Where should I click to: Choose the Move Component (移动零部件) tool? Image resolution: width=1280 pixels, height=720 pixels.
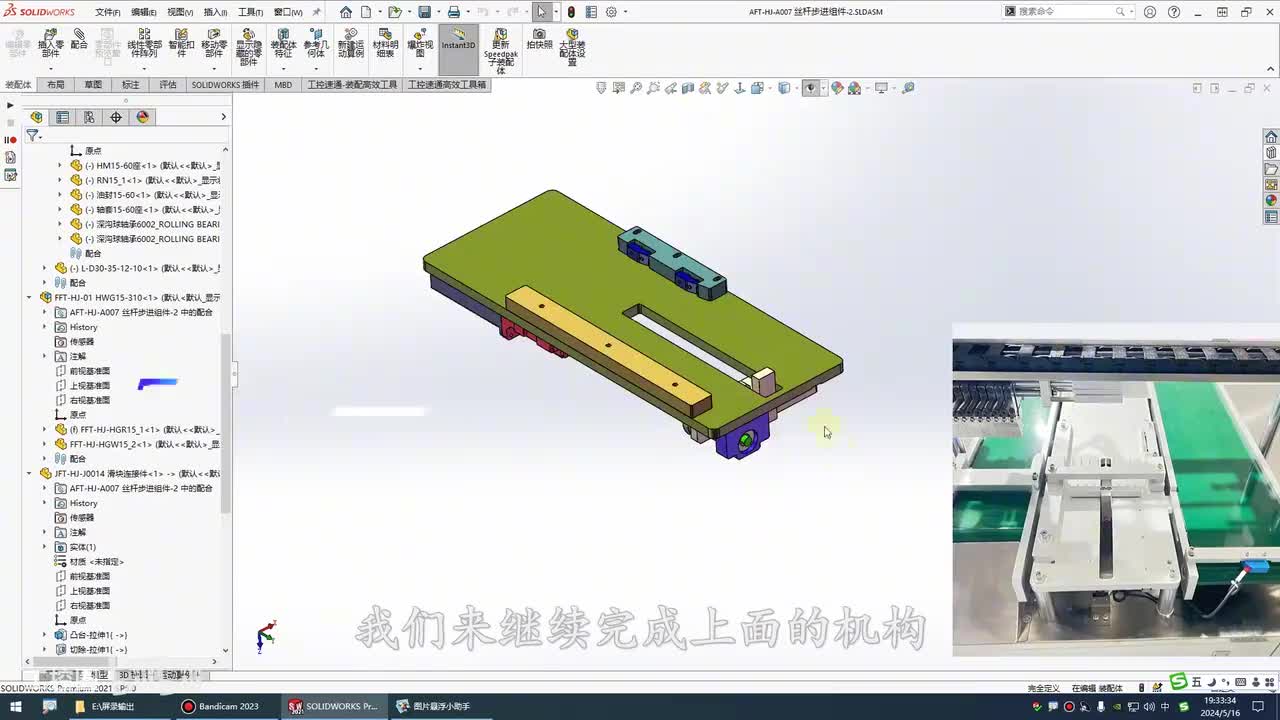(x=214, y=42)
